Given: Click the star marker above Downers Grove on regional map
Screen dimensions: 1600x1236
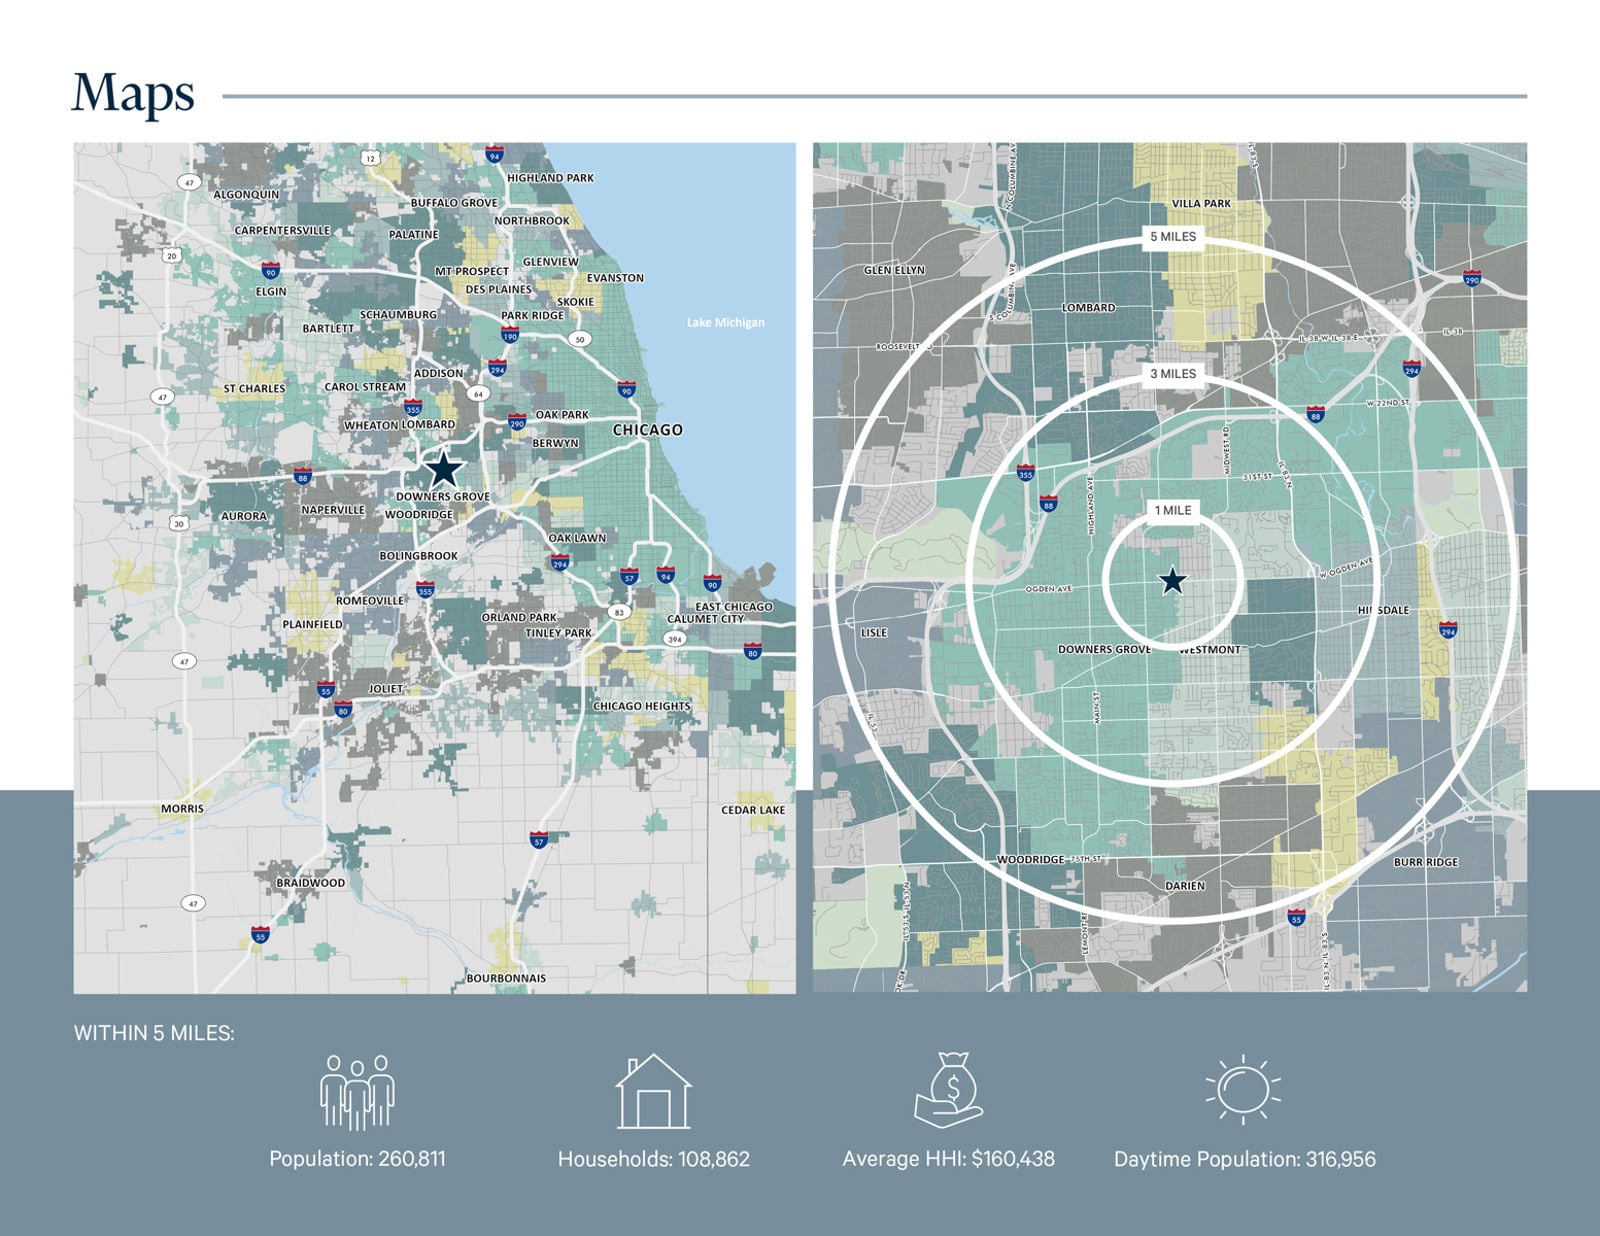Looking at the screenshot, I should coord(443,469).
